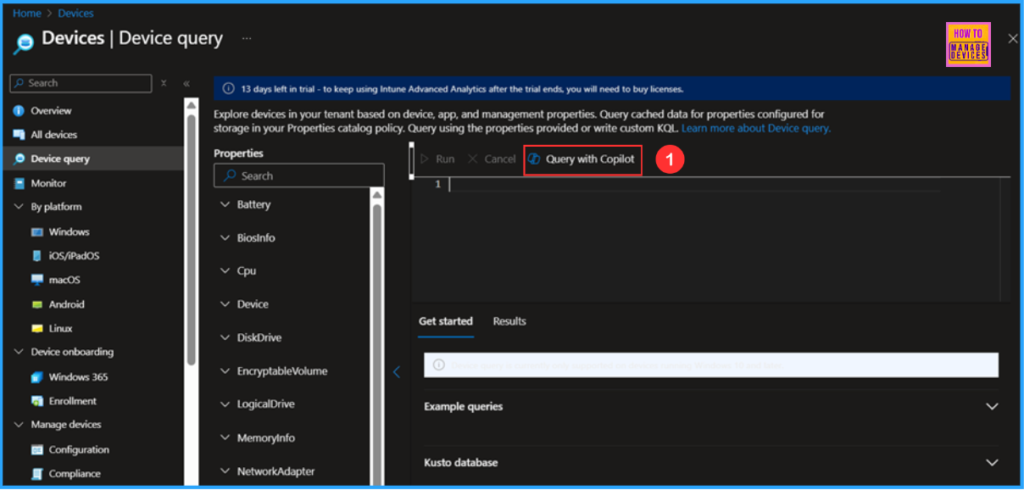
Task: Follow Learn more about Device query link
Action: 756,129
